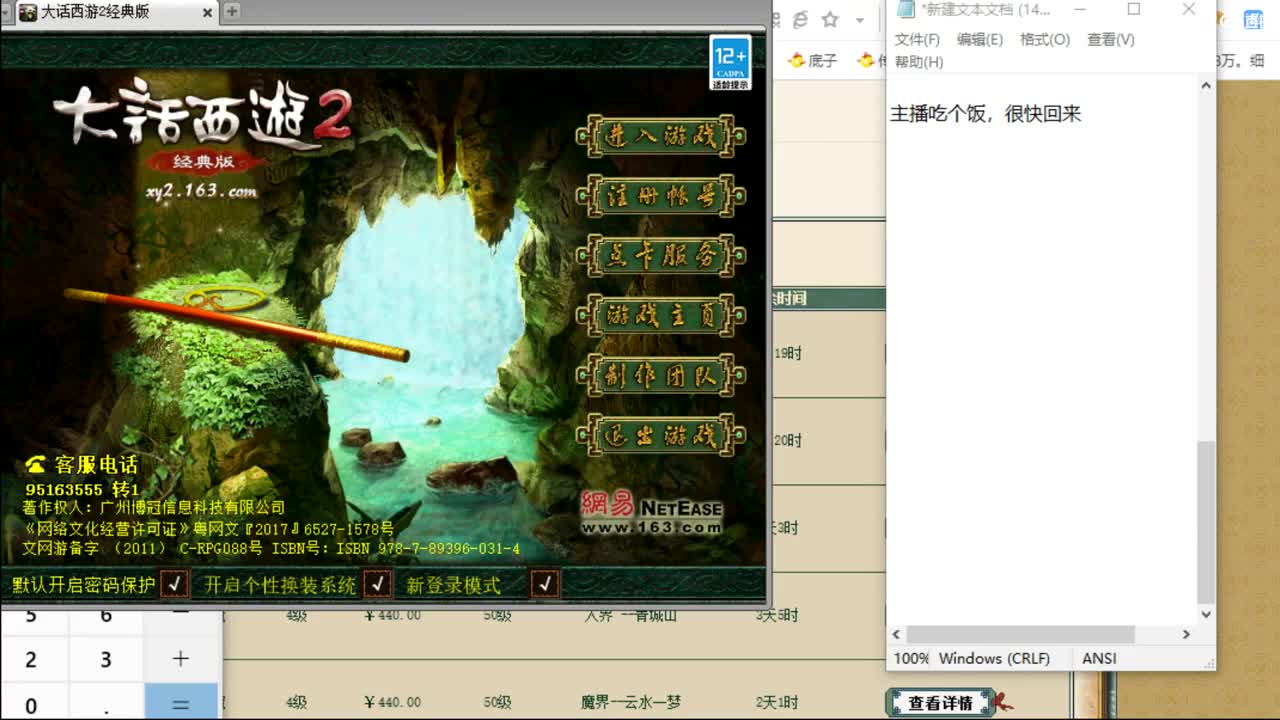1280x720 pixels.
Task: Toggle the 默认开启密码保护 checkbox
Action: coord(174,583)
